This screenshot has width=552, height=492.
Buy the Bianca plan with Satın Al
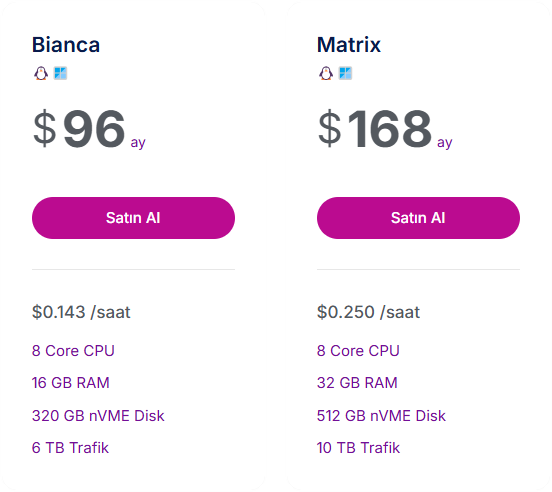tap(133, 218)
